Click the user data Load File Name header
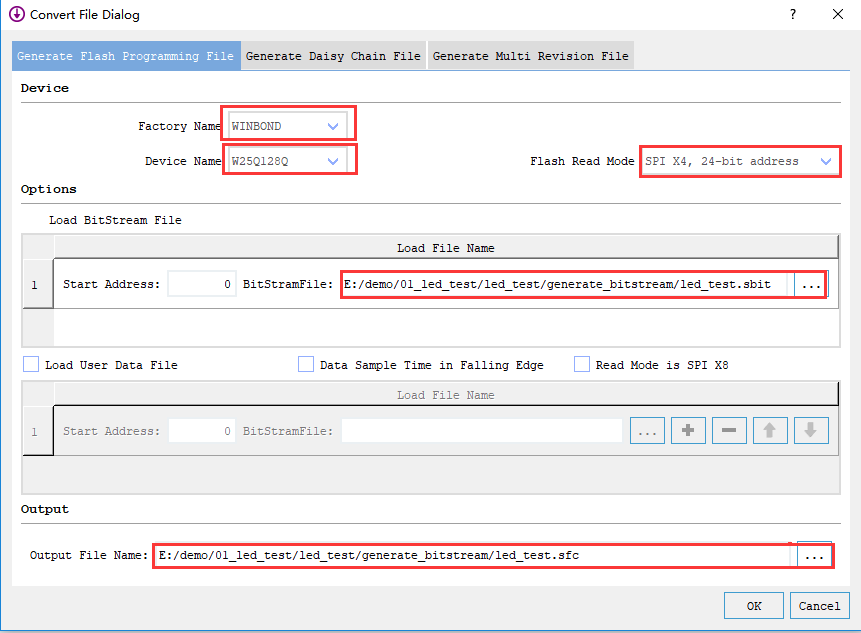Viewport: 861px width, 633px height. [x=446, y=395]
